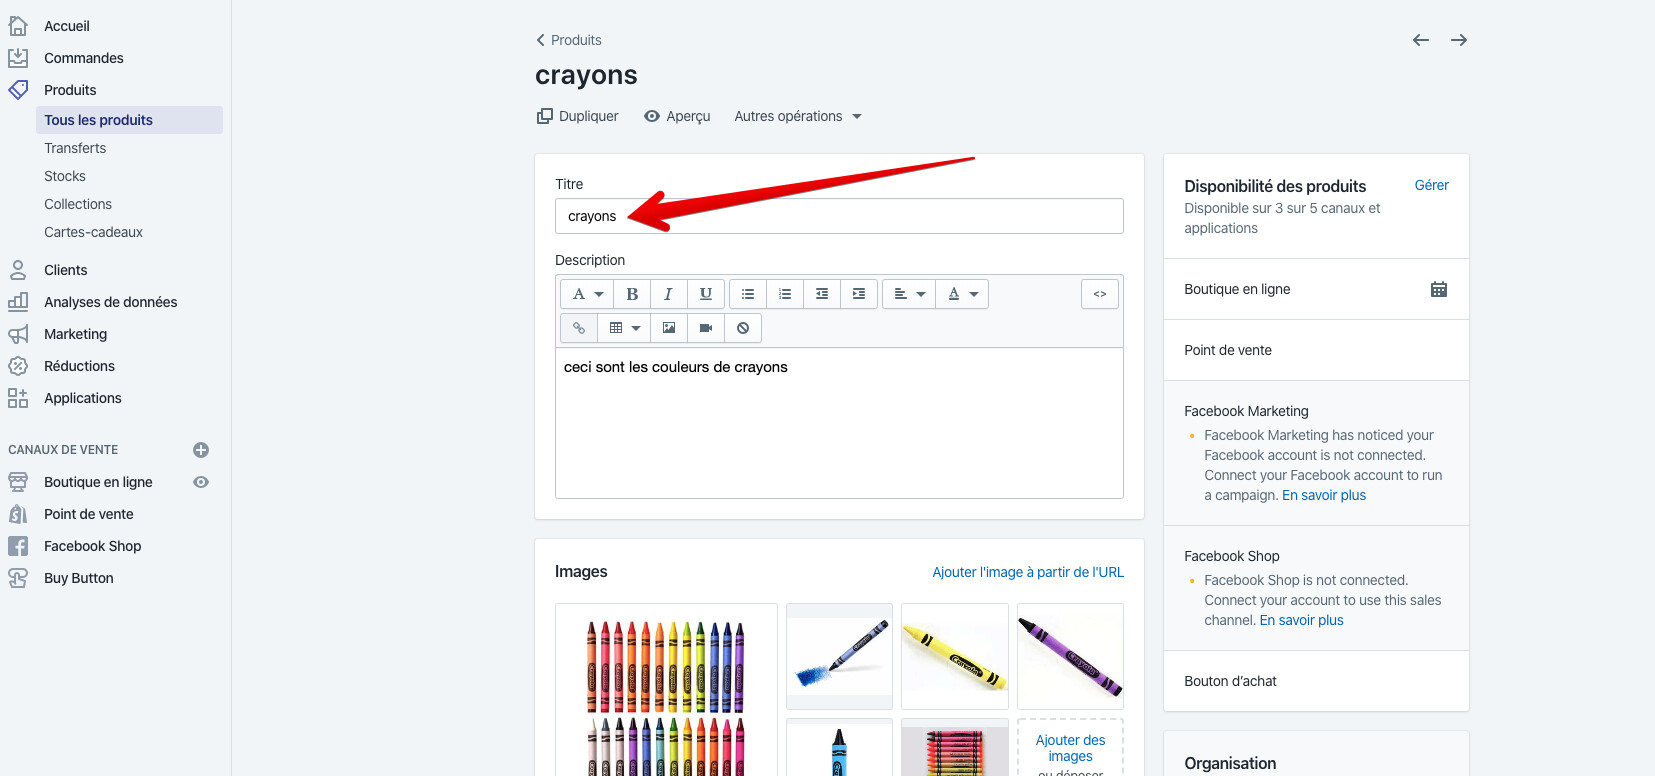Go to the previous product with the left arrow

pos(1421,40)
